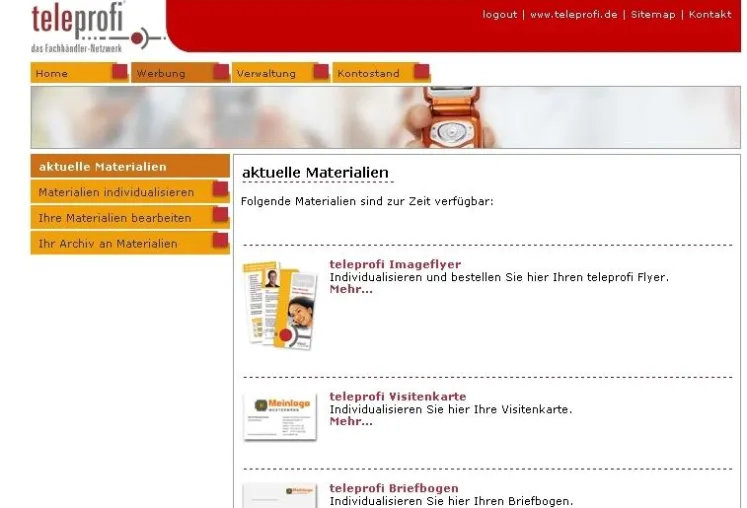Open Materialien individualisieren in the sidebar
This screenshot has width=747, height=508.
point(130,192)
